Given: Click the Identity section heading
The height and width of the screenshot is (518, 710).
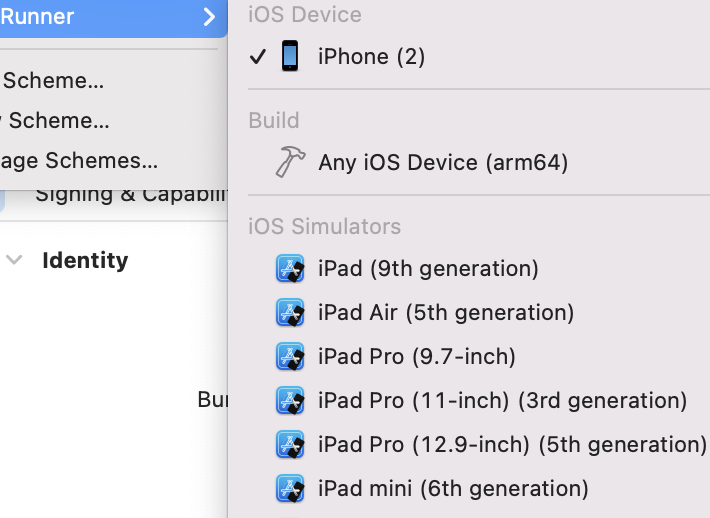Looking at the screenshot, I should [x=85, y=260].
